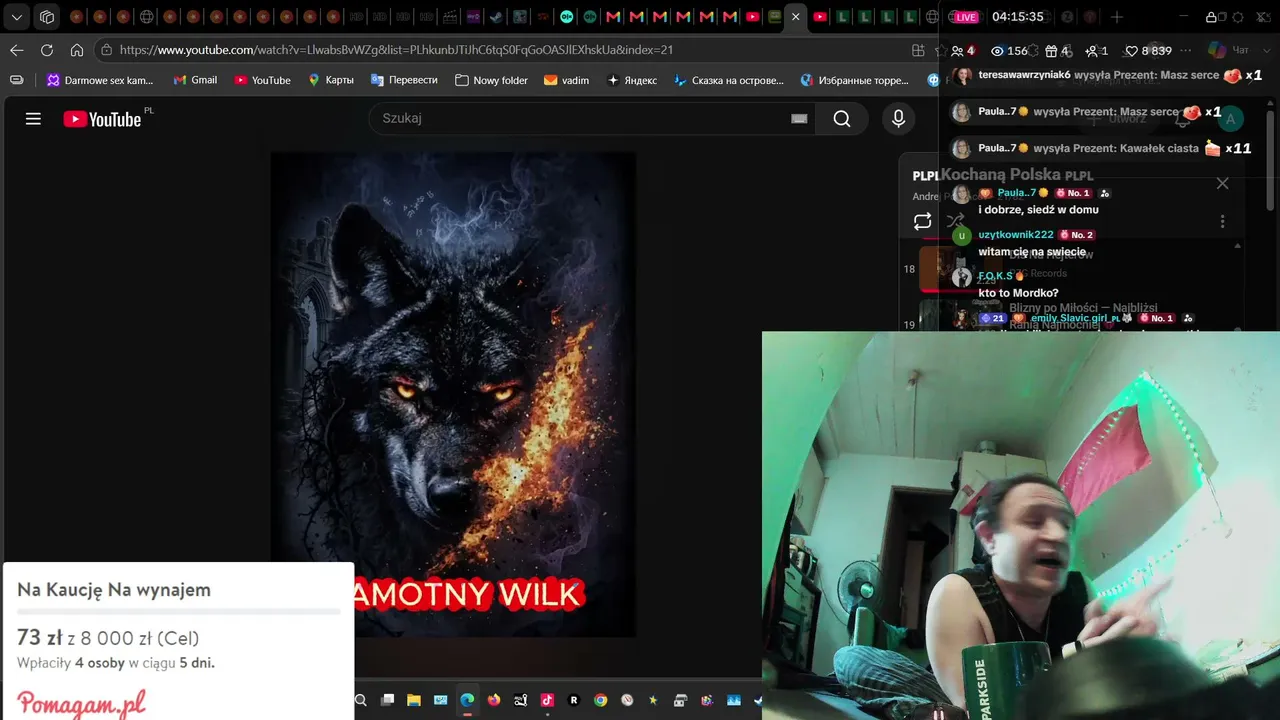Close the active YouTube browser tab
Viewport: 1280px width, 720px height.
pyautogui.click(x=795, y=17)
